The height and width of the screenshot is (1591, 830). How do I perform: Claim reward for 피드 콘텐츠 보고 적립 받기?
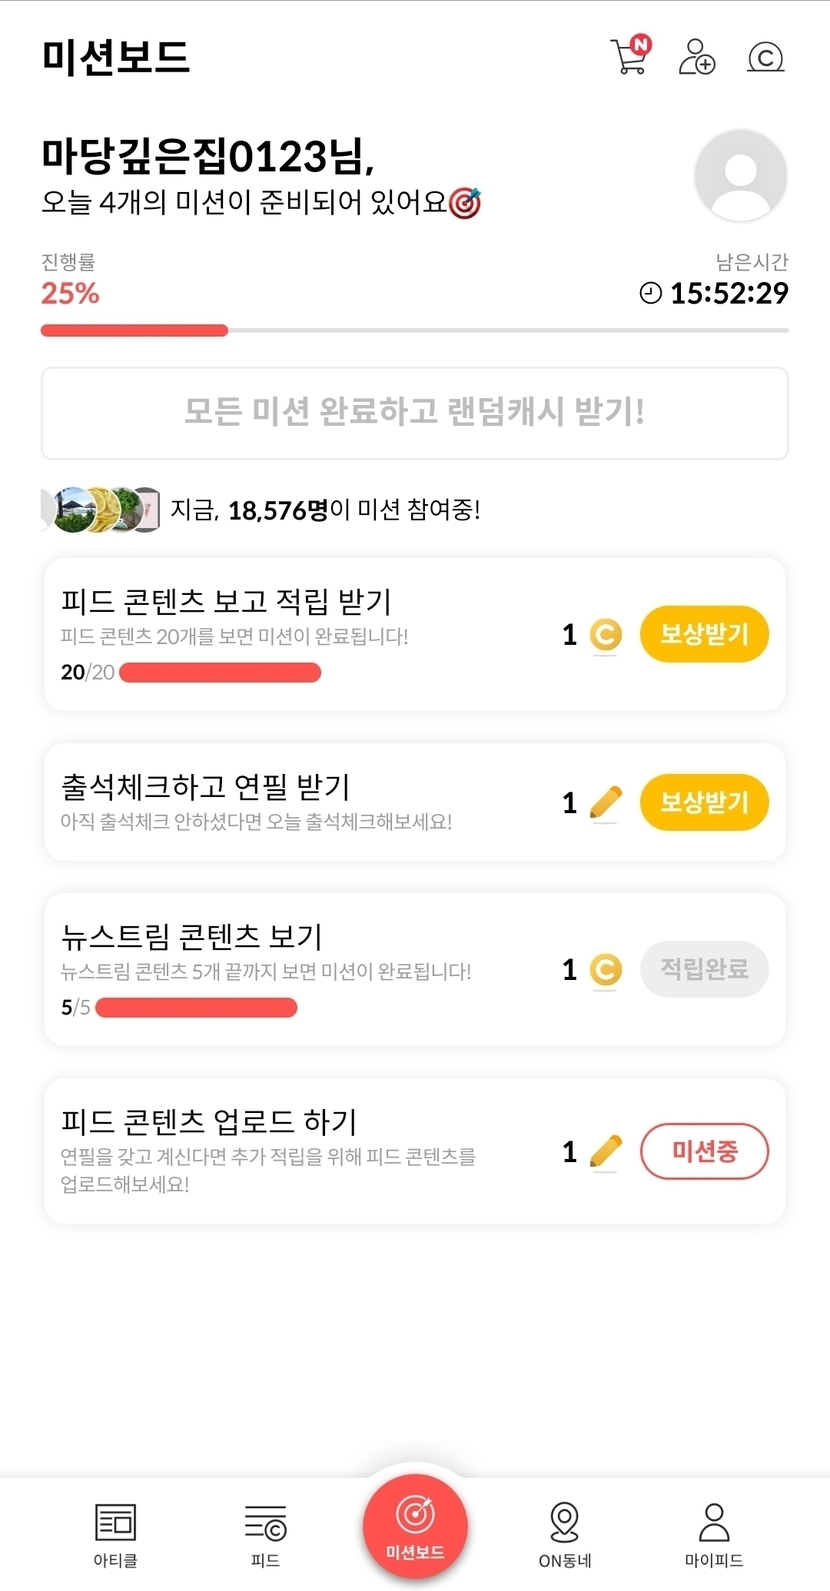pos(704,634)
